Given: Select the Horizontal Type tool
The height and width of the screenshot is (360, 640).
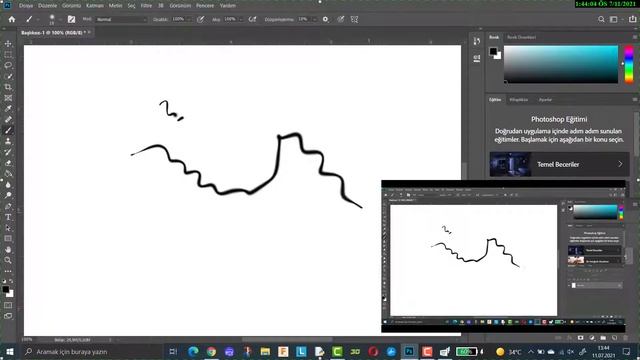Looking at the screenshot, I should pos(8,217).
